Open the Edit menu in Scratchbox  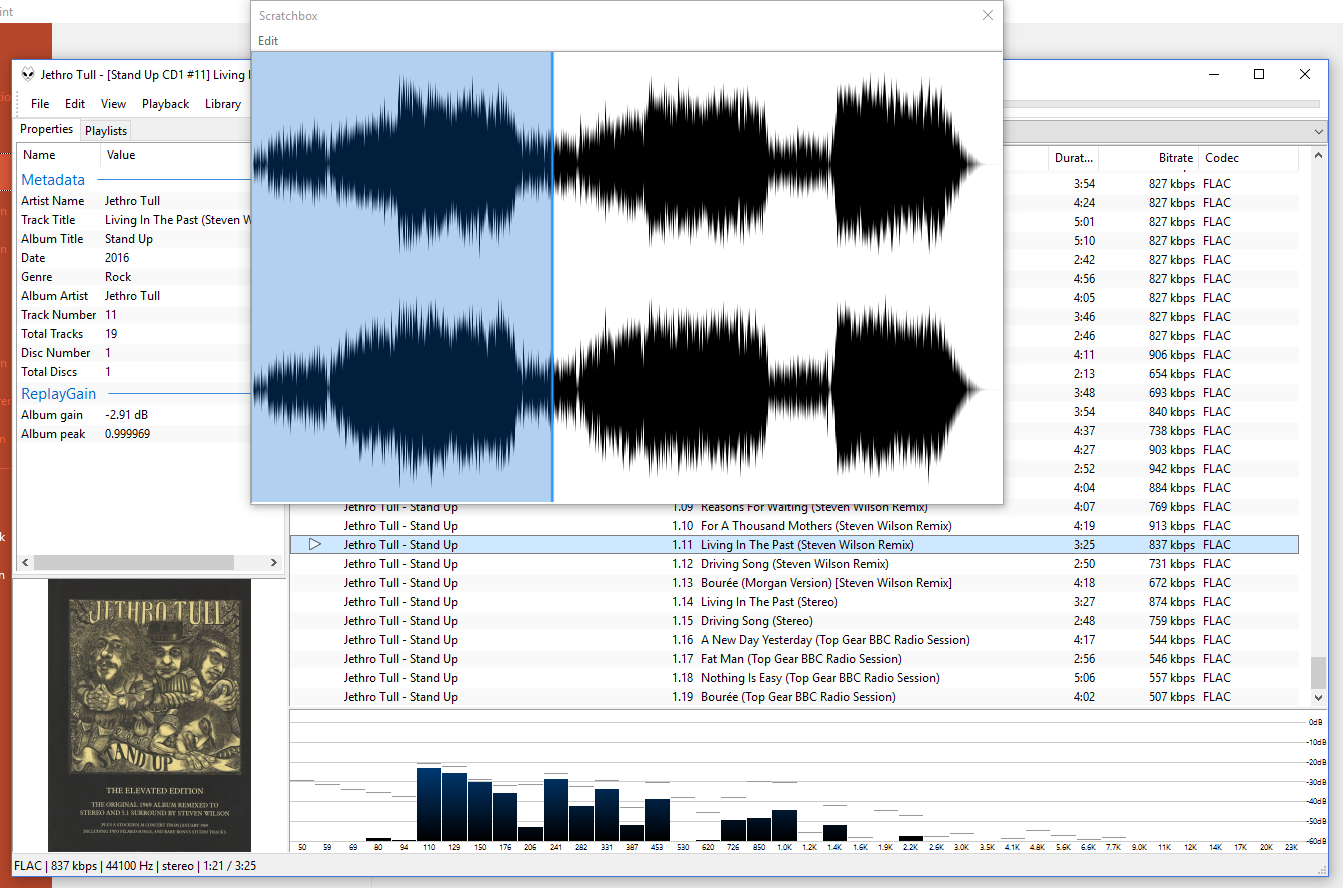point(268,41)
